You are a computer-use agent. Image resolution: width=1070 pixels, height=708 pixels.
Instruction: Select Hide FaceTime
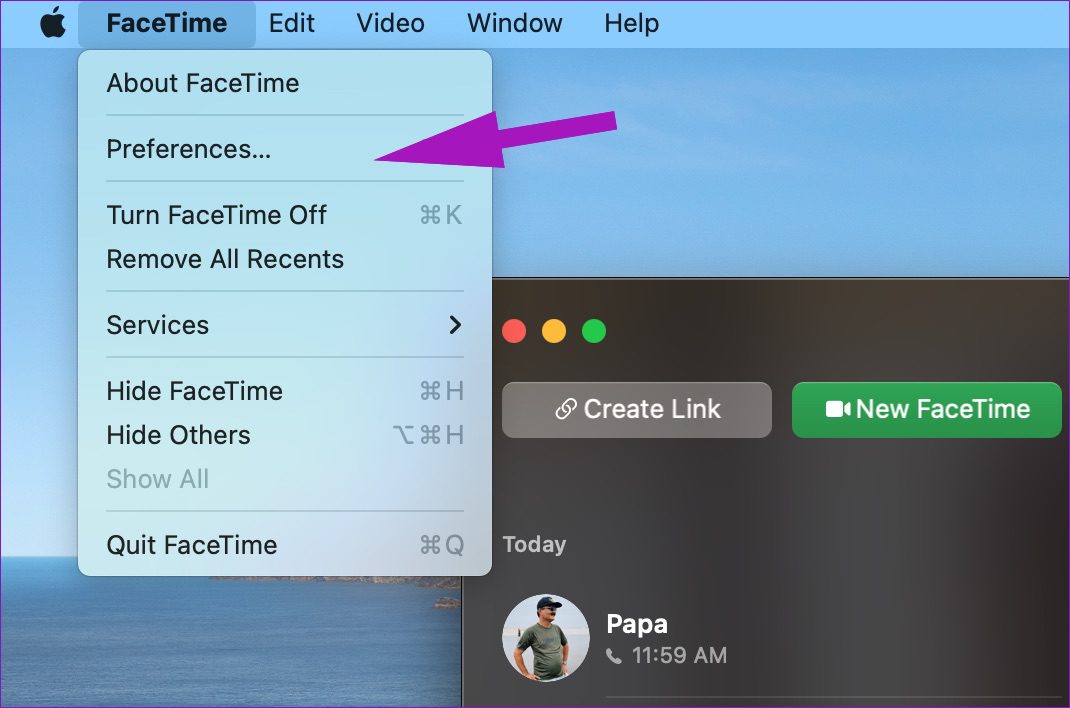click(194, 390)
